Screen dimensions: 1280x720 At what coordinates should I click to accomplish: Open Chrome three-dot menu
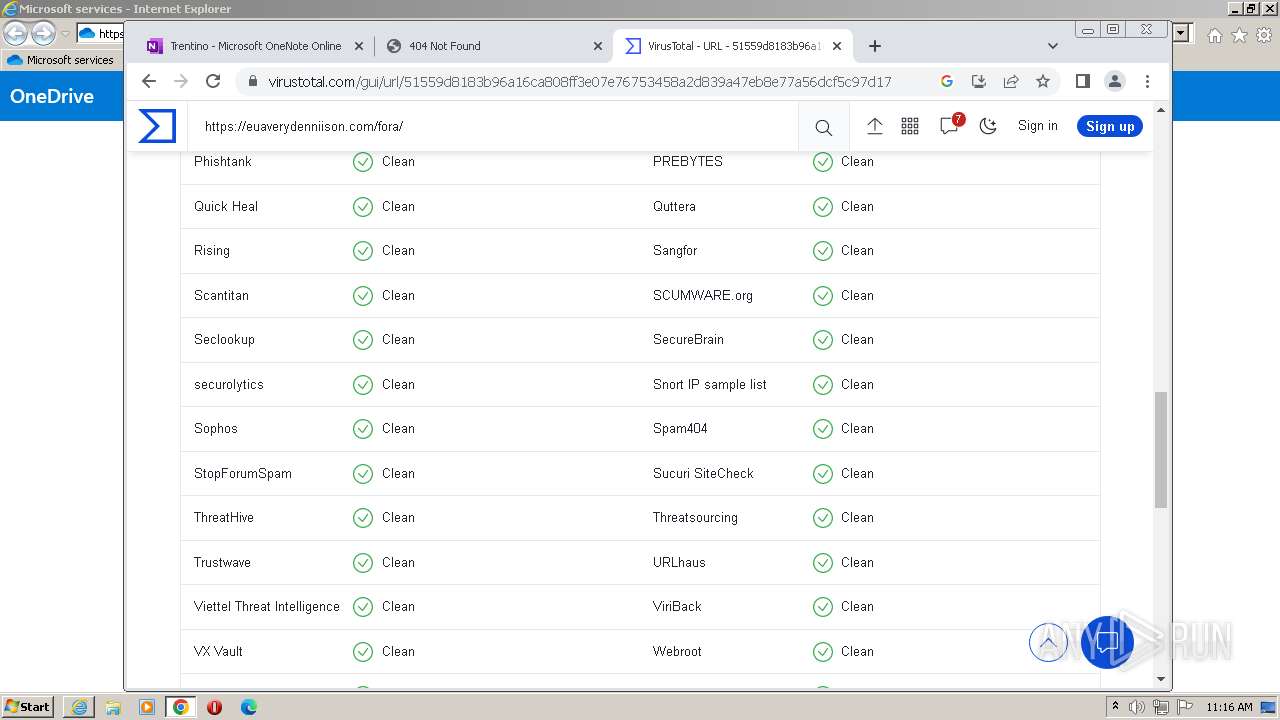click(x=1147, y=82)
